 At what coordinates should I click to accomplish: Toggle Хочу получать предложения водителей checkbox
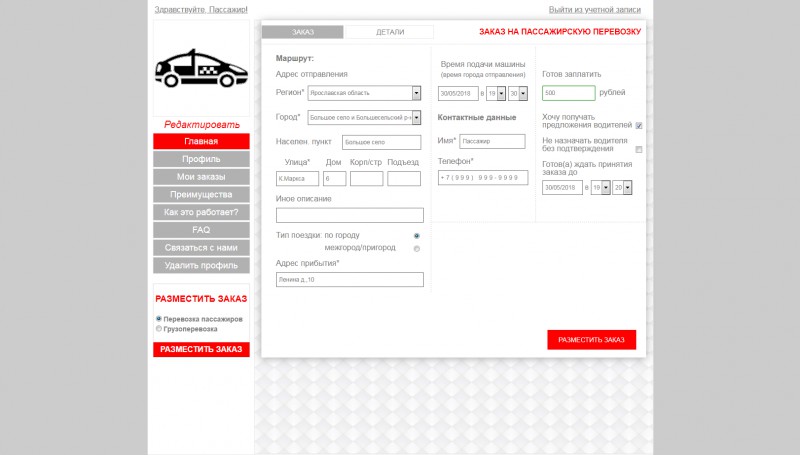click(639, 125)
